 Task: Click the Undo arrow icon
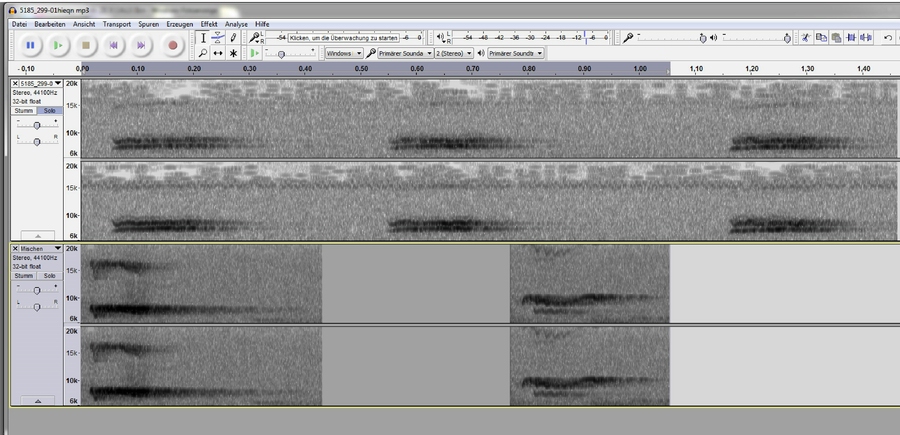point(888,38)
